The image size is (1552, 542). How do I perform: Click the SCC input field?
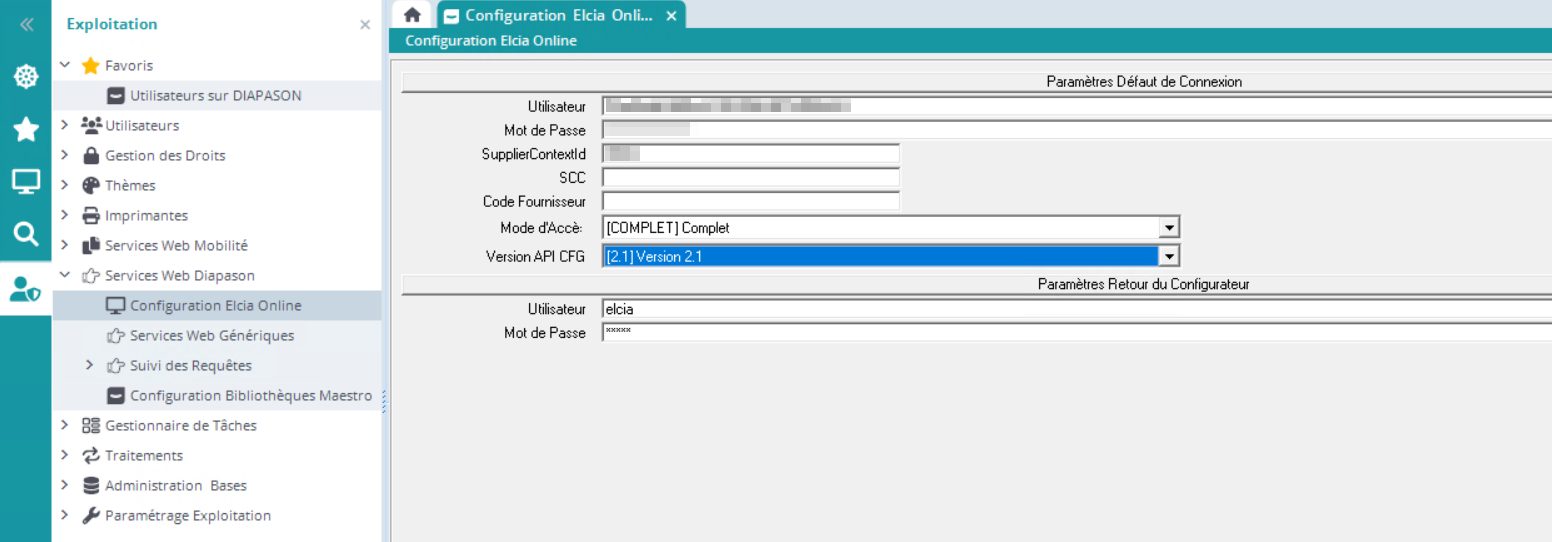[x=750, y=178]
